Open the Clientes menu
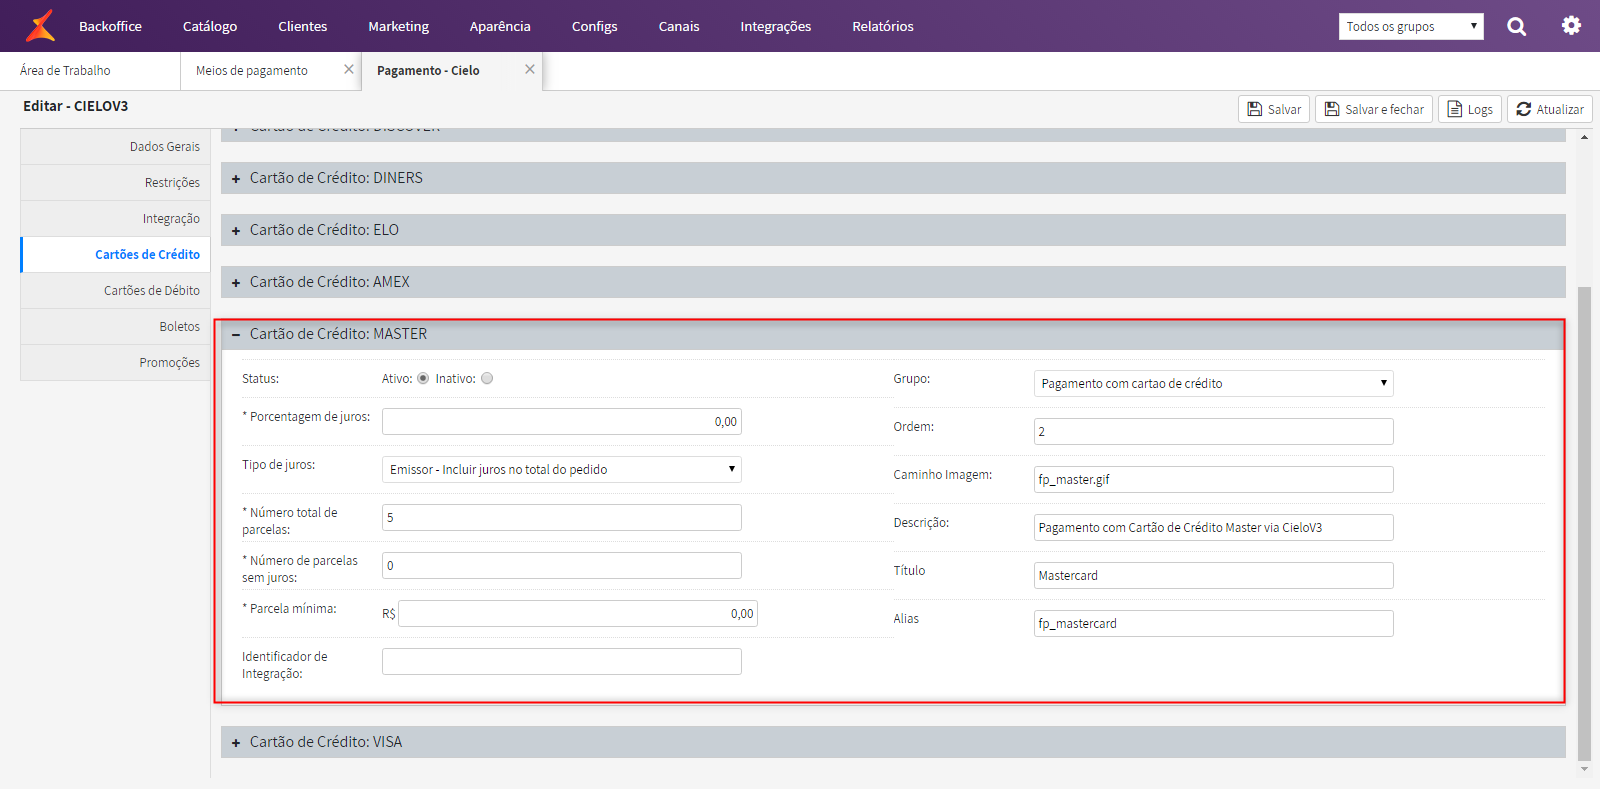The width and height of the screenshot is (1600, 789). coord(303,26)
